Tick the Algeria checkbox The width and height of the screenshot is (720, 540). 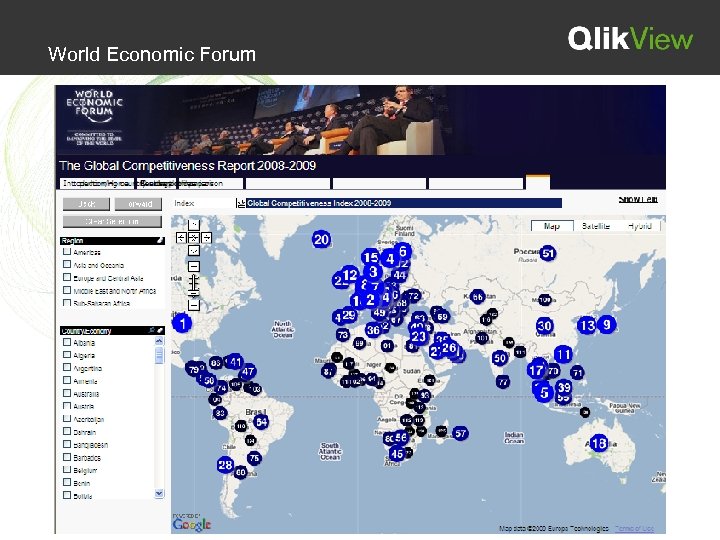click(x=67, y=355)
